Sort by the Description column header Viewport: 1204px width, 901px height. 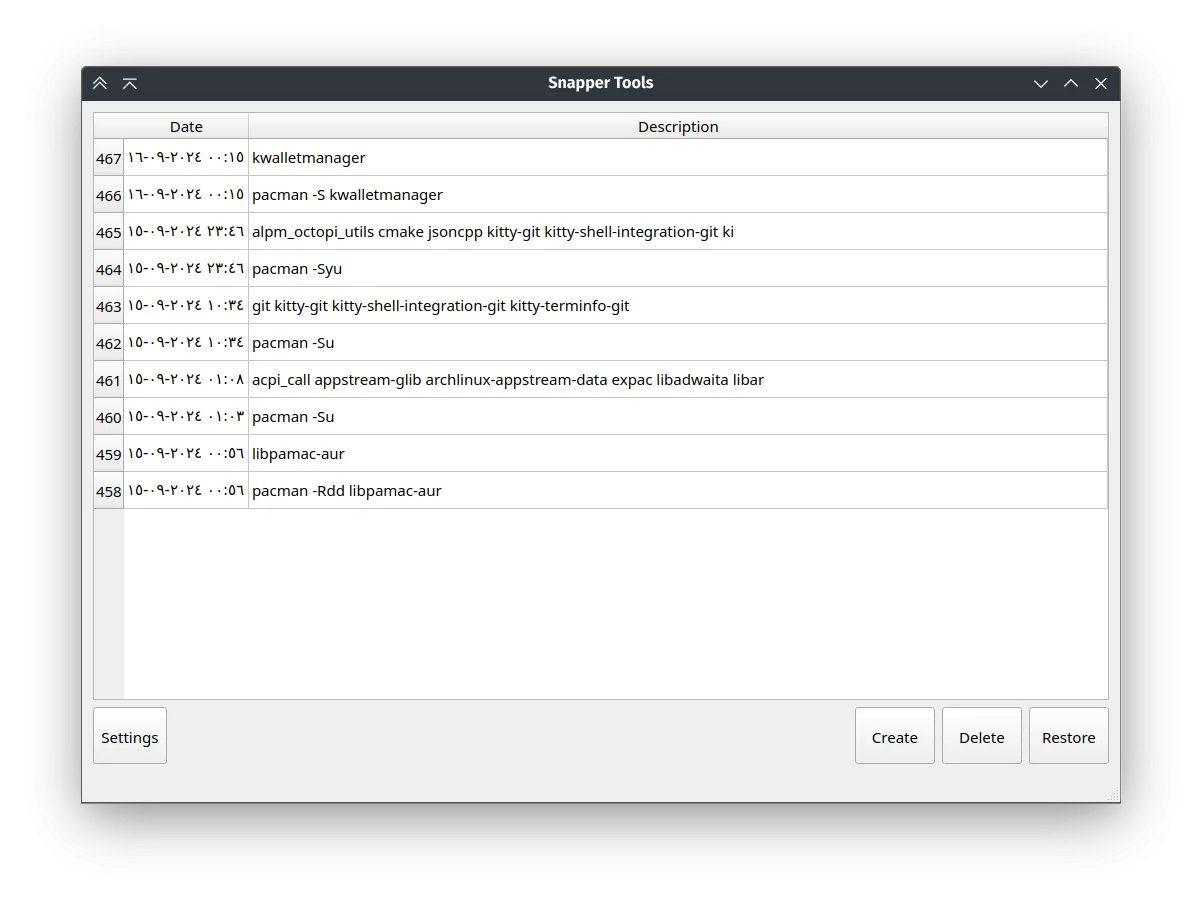tap(678, 126)
